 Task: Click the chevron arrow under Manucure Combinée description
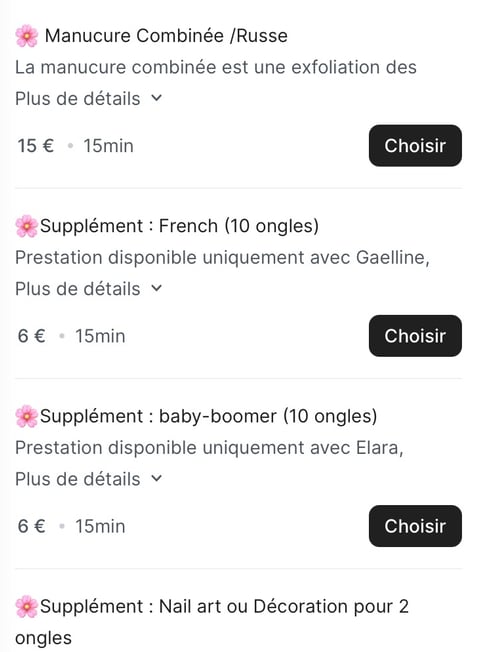(x=156, y=99)
